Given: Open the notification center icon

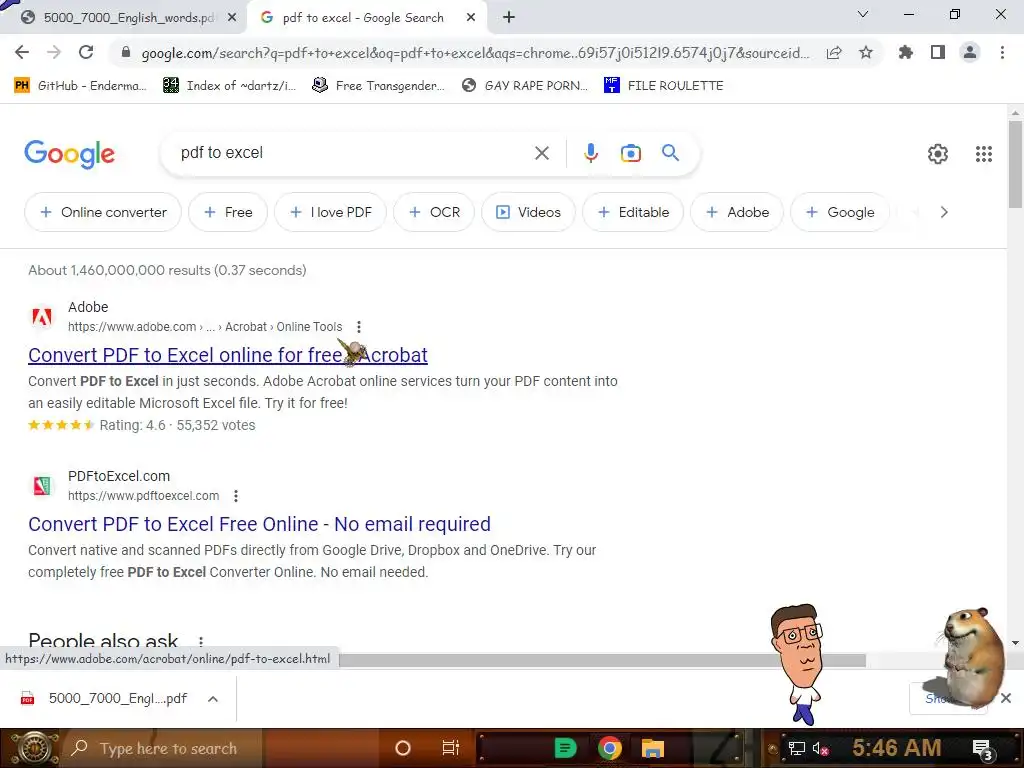Looking at the screenshot, I should click(x=983, y=749).
